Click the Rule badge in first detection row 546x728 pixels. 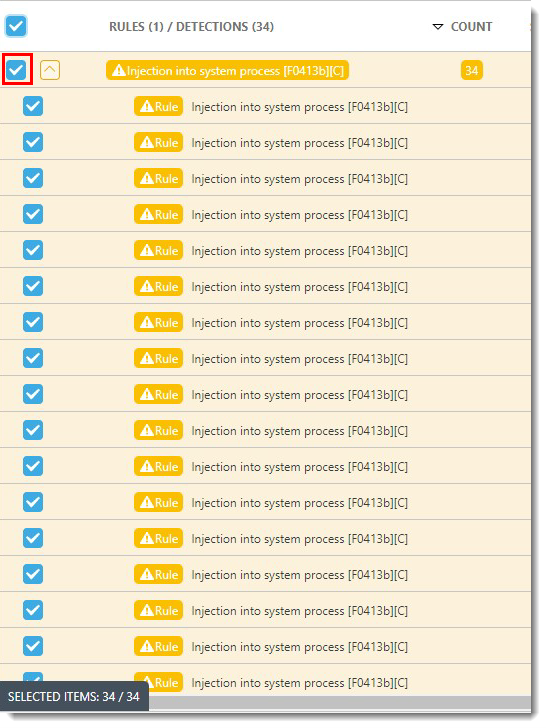click(x=158, y=106)
